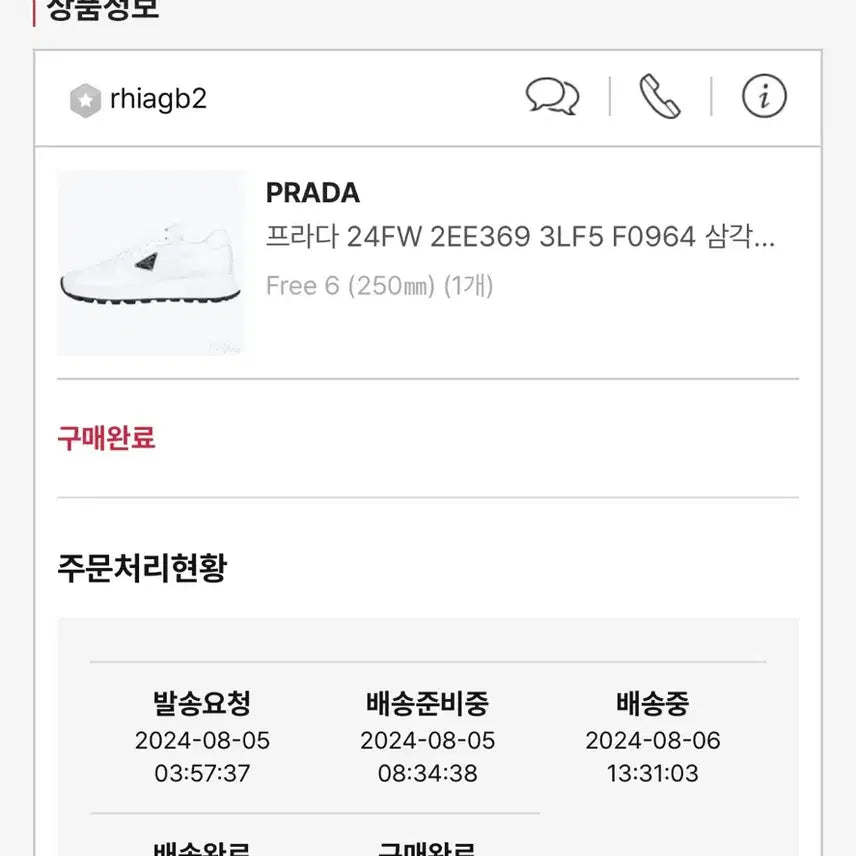Click the circled information icon
856x856 pixels.
[x=763, y=96]
